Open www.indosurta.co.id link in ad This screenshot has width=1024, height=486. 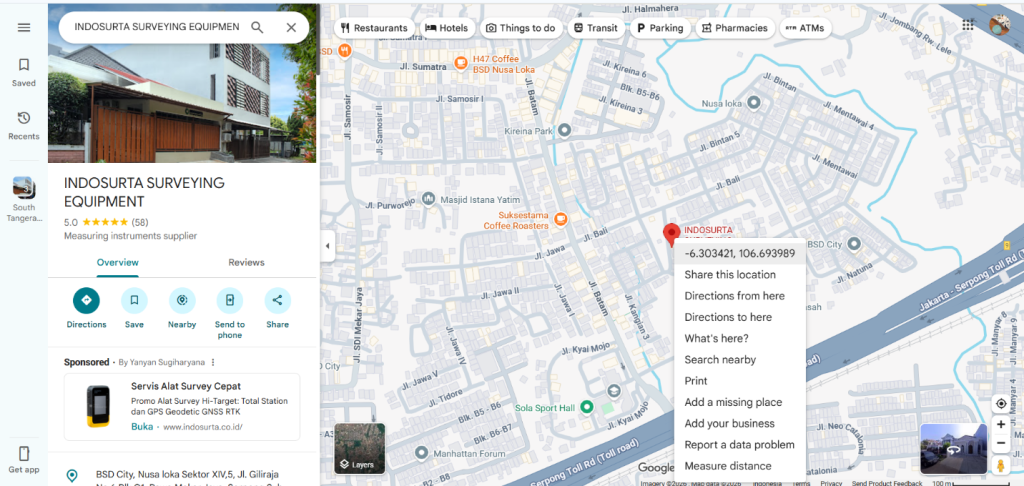click(x=203, y=427)
